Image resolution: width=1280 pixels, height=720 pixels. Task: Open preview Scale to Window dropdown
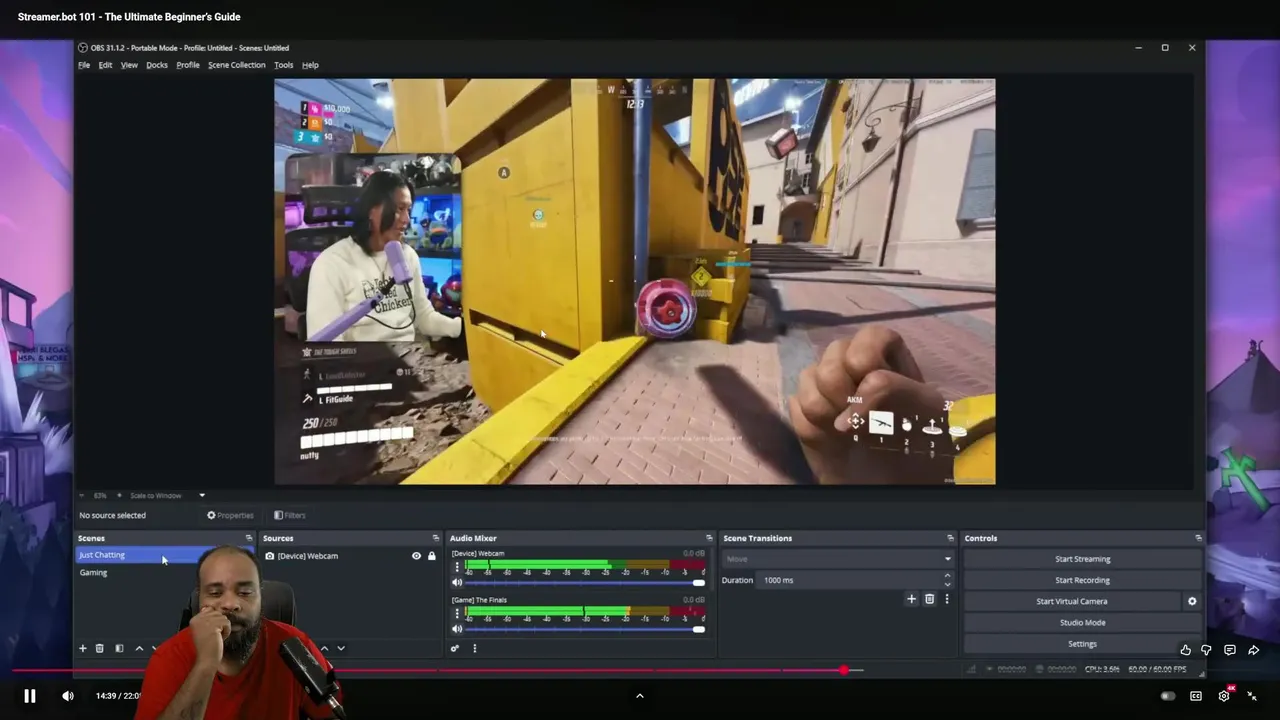(166, 495)
